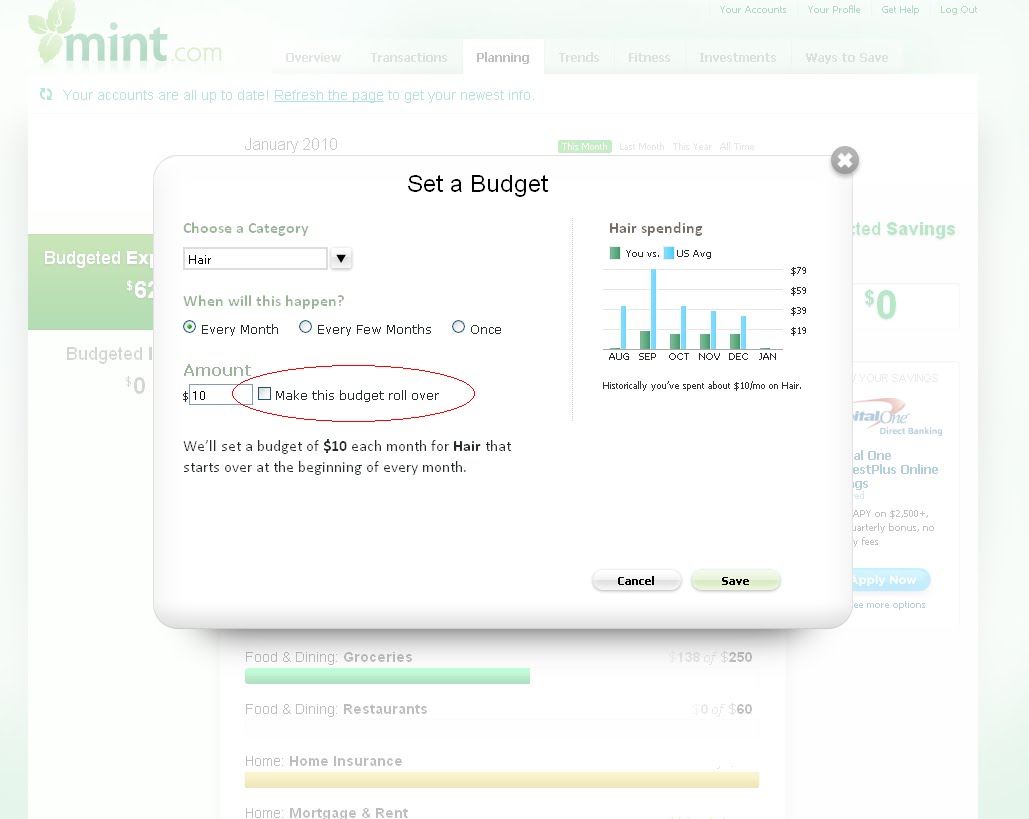
Task: Click the Home Insurance budget progress bar
Action: point(501,780)
